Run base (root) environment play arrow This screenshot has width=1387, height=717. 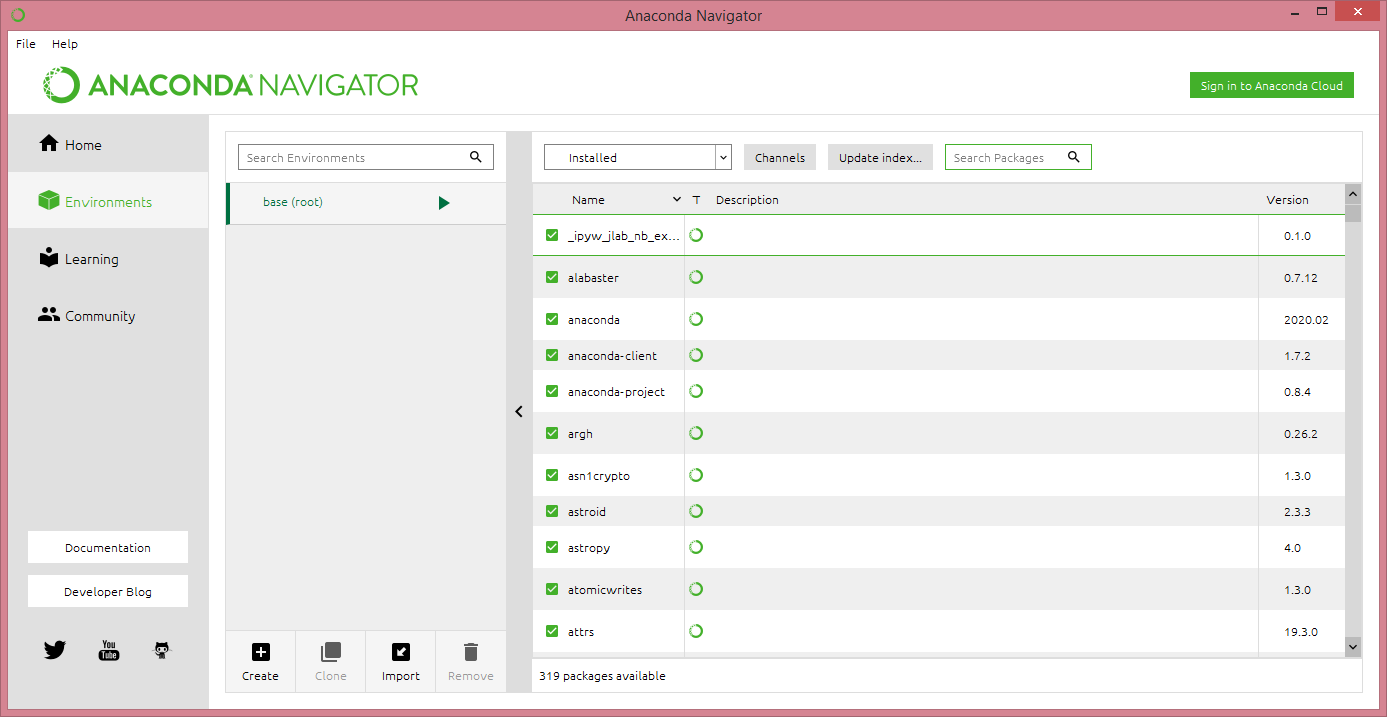[x=444, y=203]
